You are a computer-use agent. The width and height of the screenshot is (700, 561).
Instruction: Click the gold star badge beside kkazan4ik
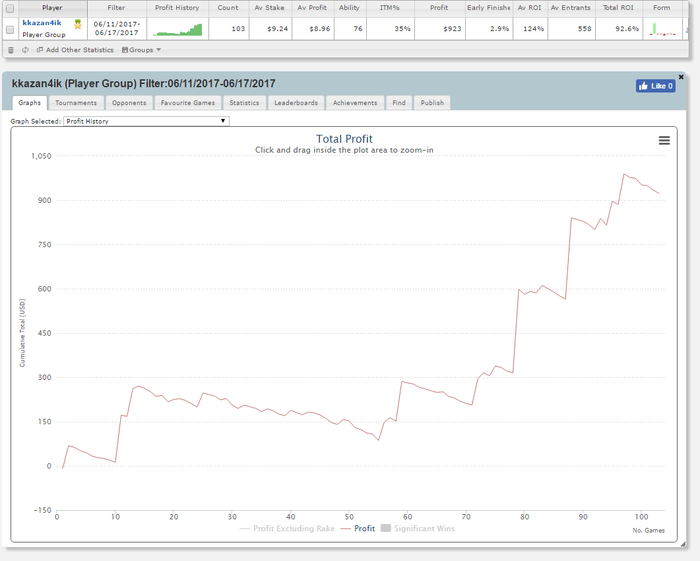[78, 25]
